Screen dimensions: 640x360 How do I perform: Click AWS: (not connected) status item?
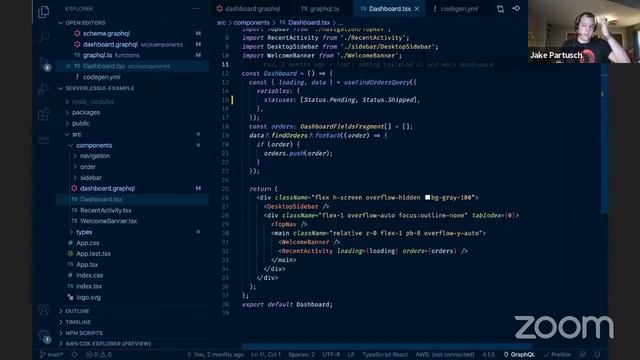[x=444, y=355]
